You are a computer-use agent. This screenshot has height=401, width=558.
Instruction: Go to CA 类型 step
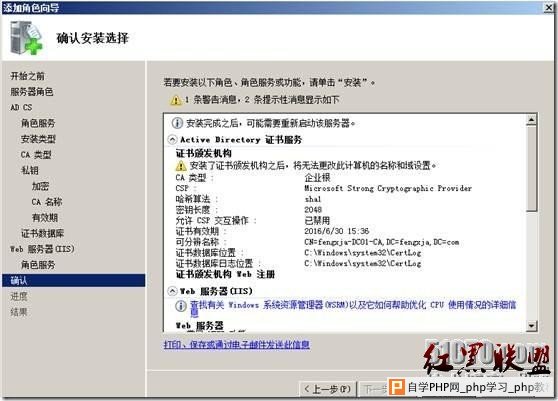tap(36, 154)
